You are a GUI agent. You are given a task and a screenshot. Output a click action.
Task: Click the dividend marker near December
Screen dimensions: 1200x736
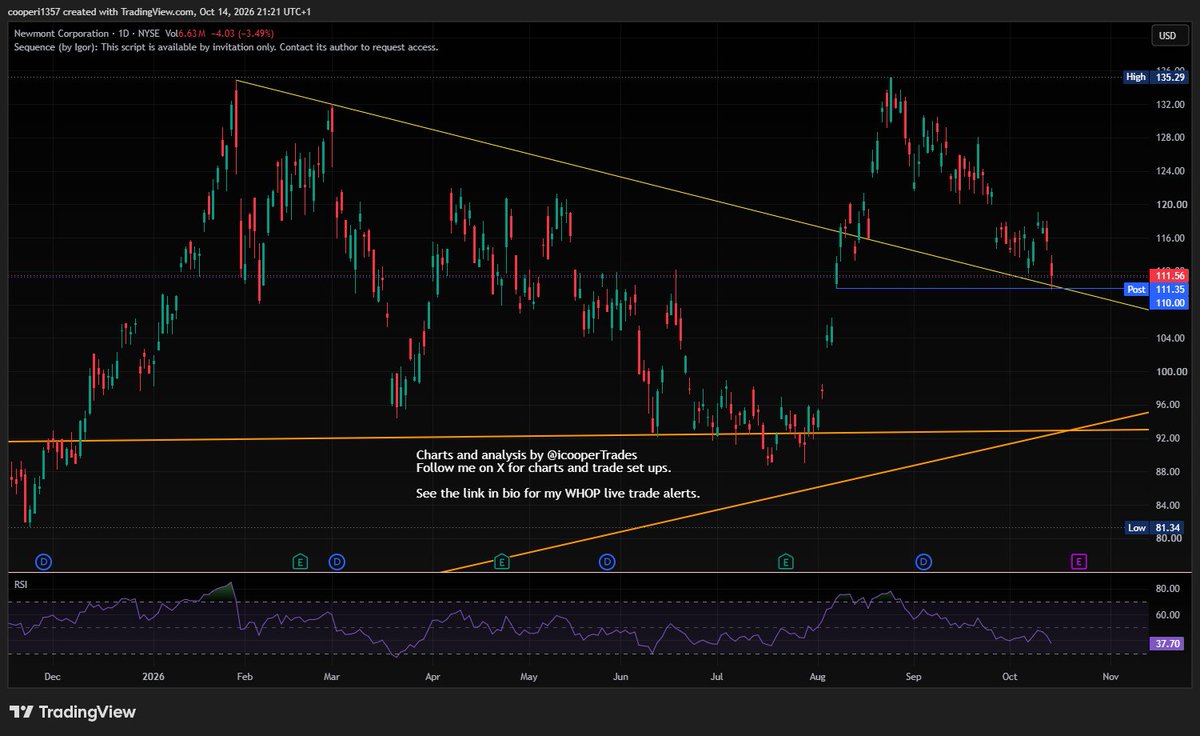(x=43, y=562)
